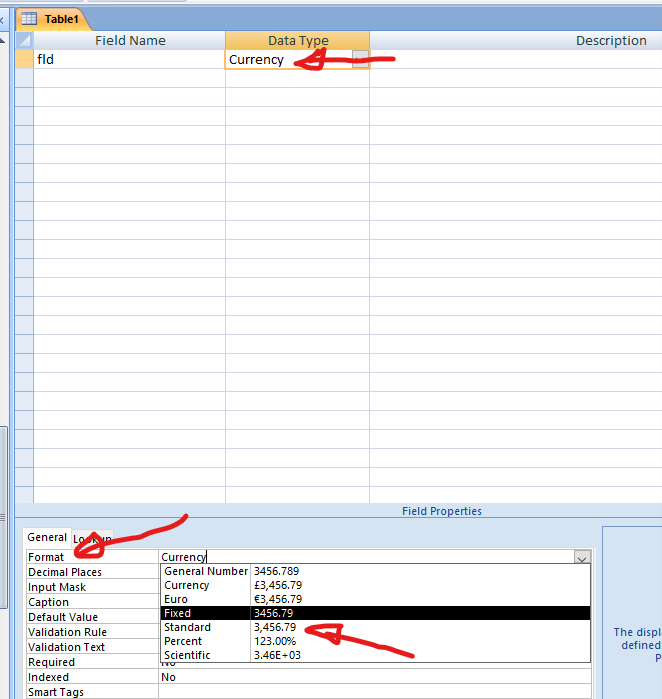Screen dimensions: 662x699
Task: Choose the Percent format option
Action: 375,641
